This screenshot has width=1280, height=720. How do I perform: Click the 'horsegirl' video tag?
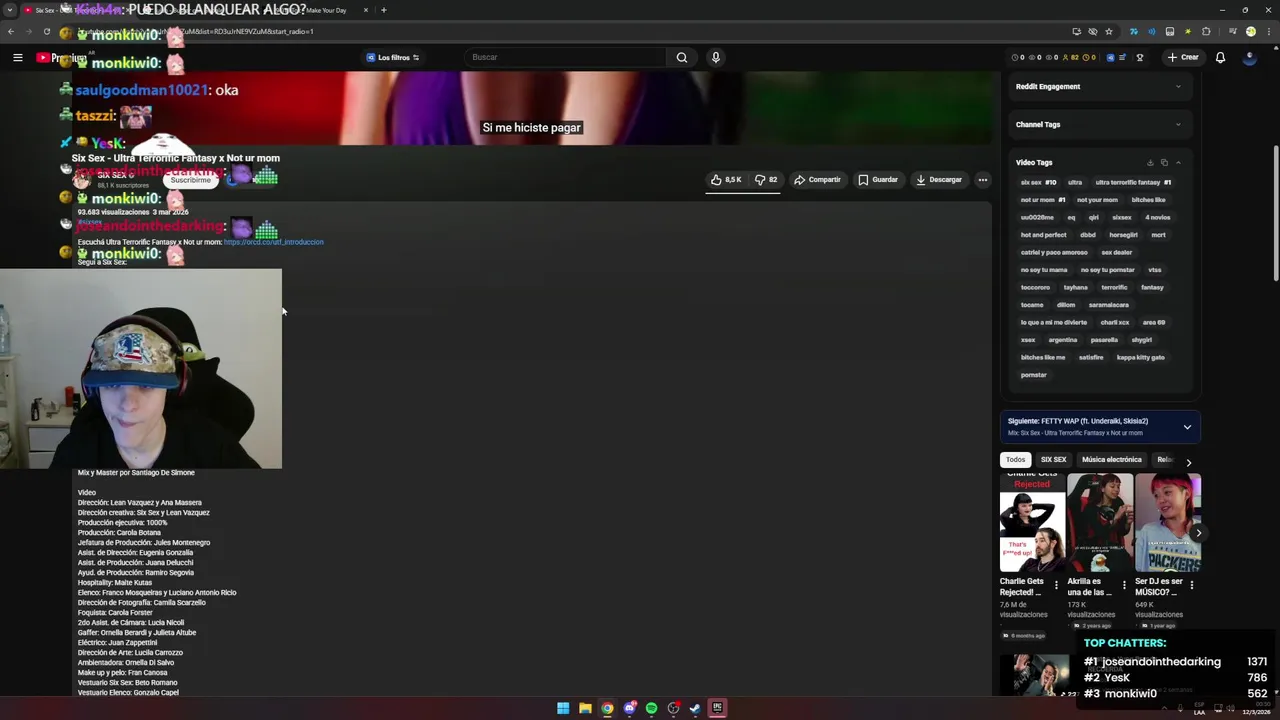click(x=1123, y=235)
